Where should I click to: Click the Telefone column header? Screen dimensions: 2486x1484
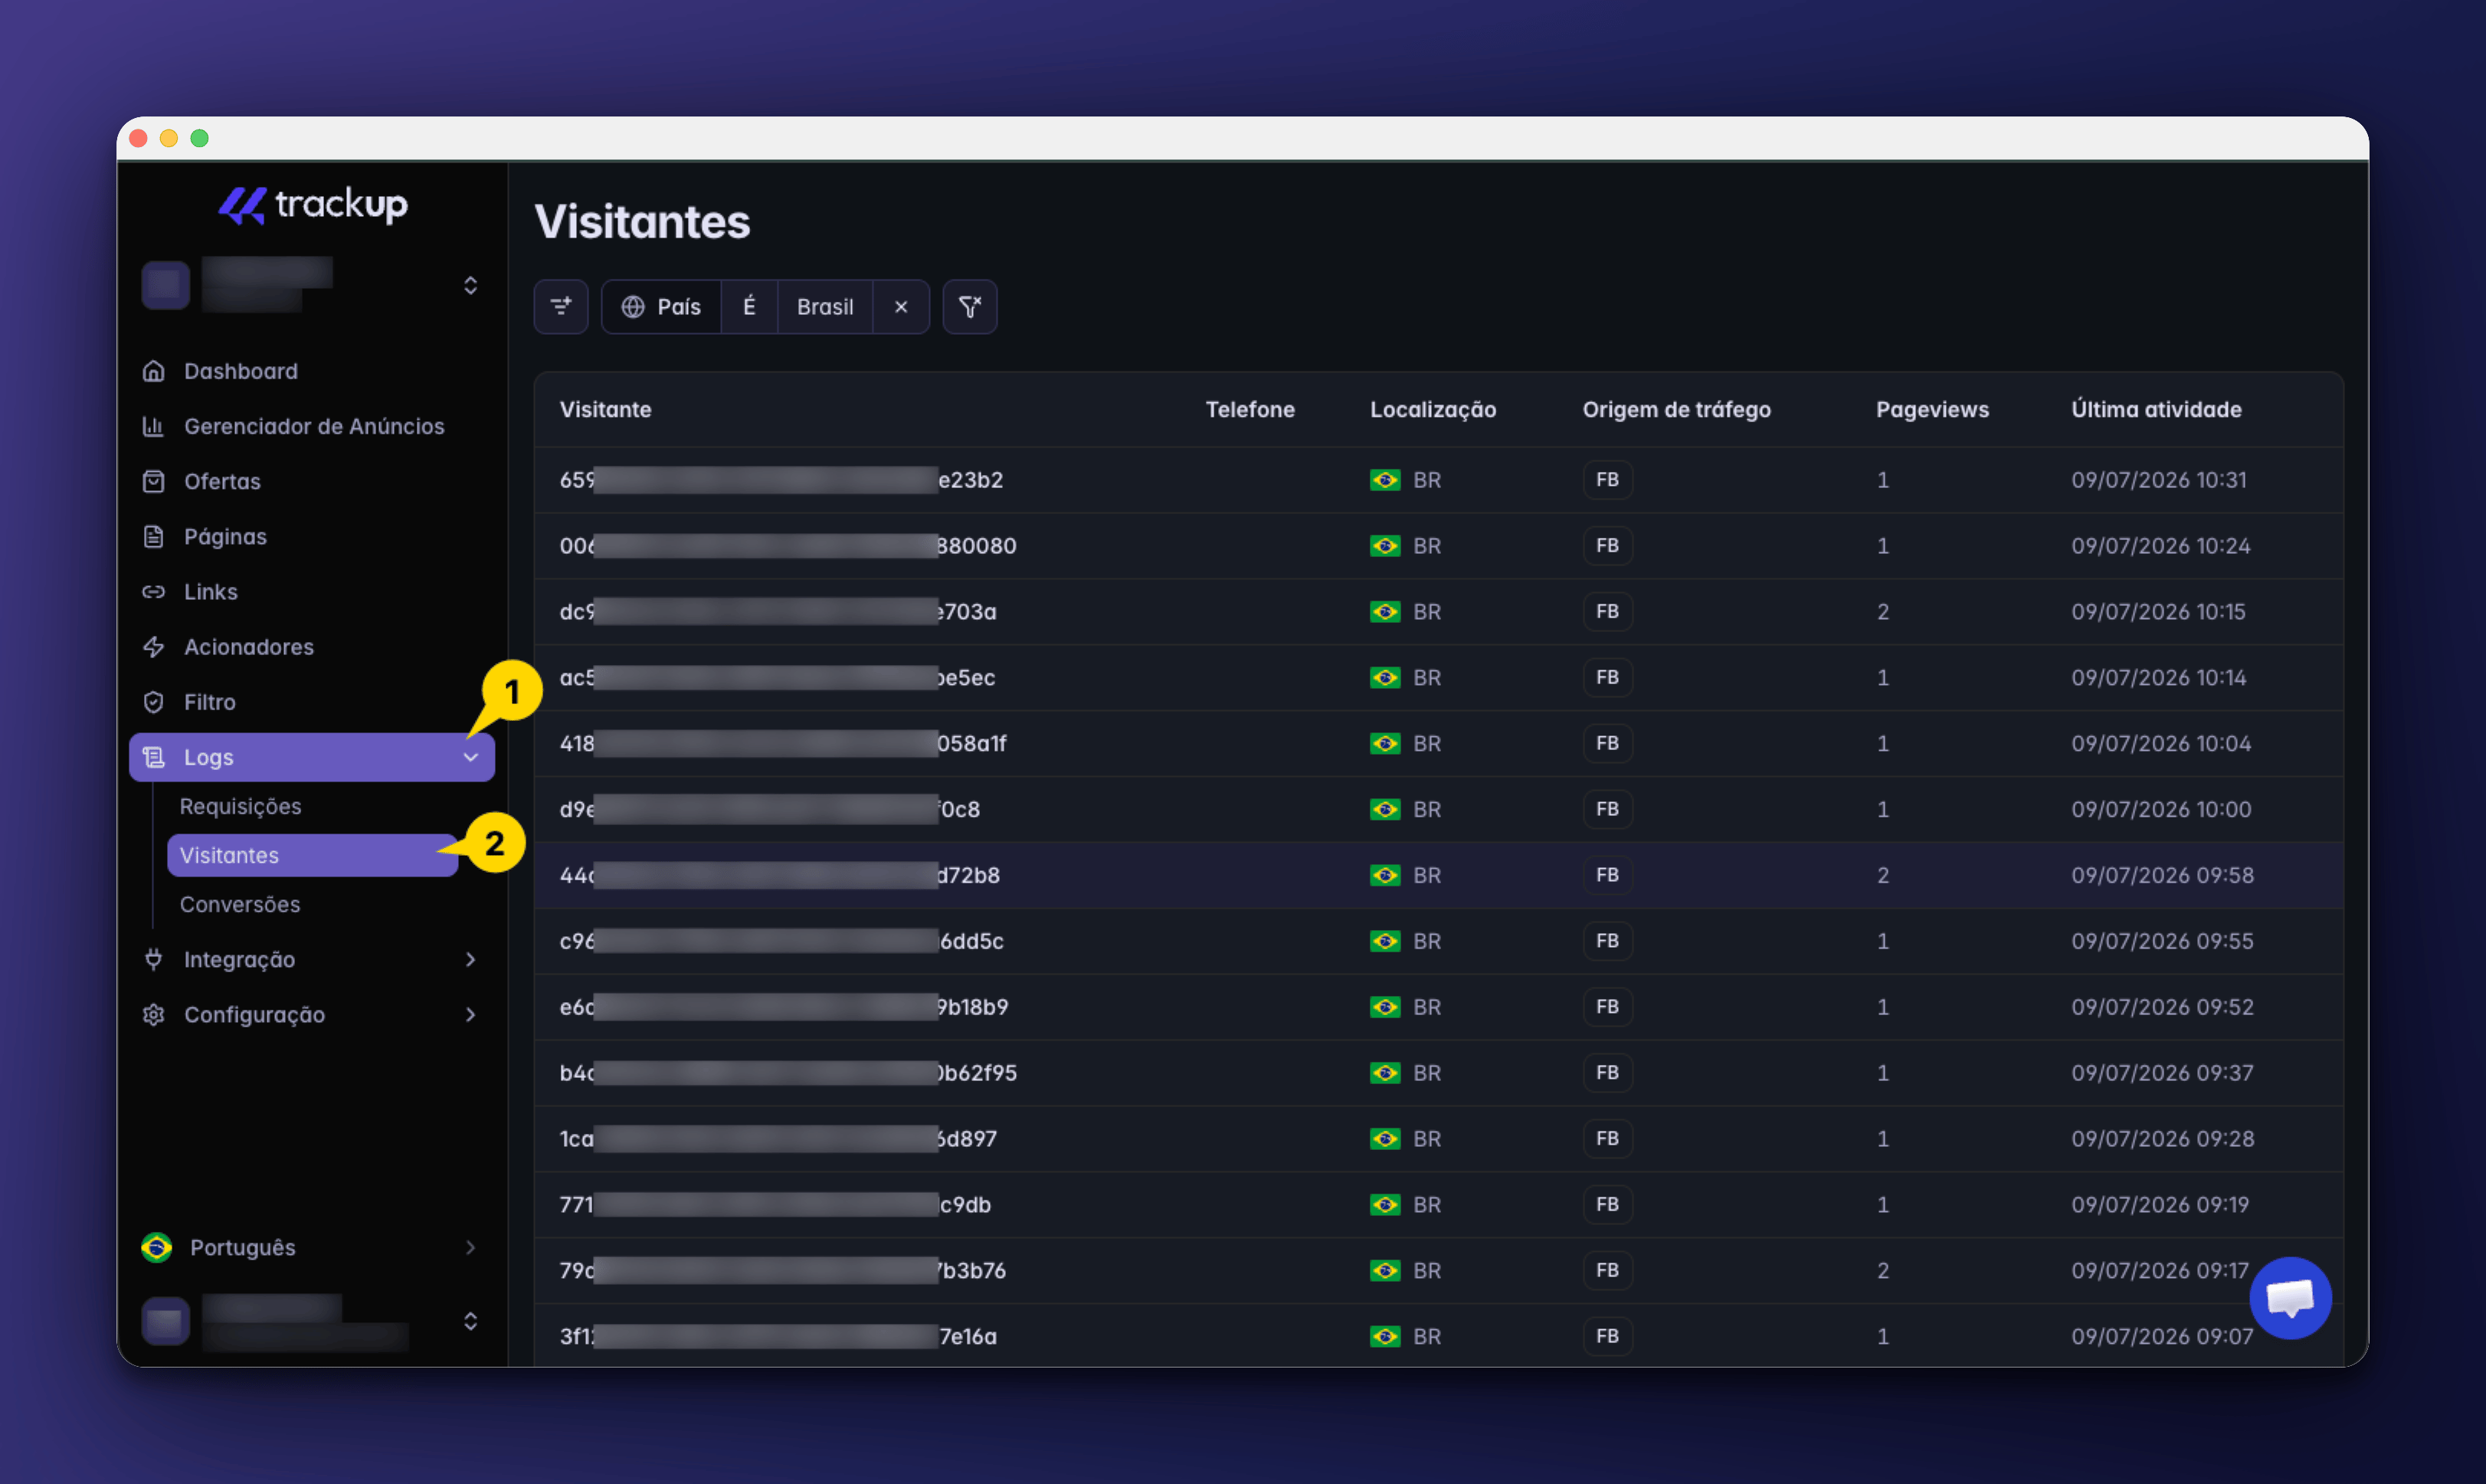(1250, 409)
